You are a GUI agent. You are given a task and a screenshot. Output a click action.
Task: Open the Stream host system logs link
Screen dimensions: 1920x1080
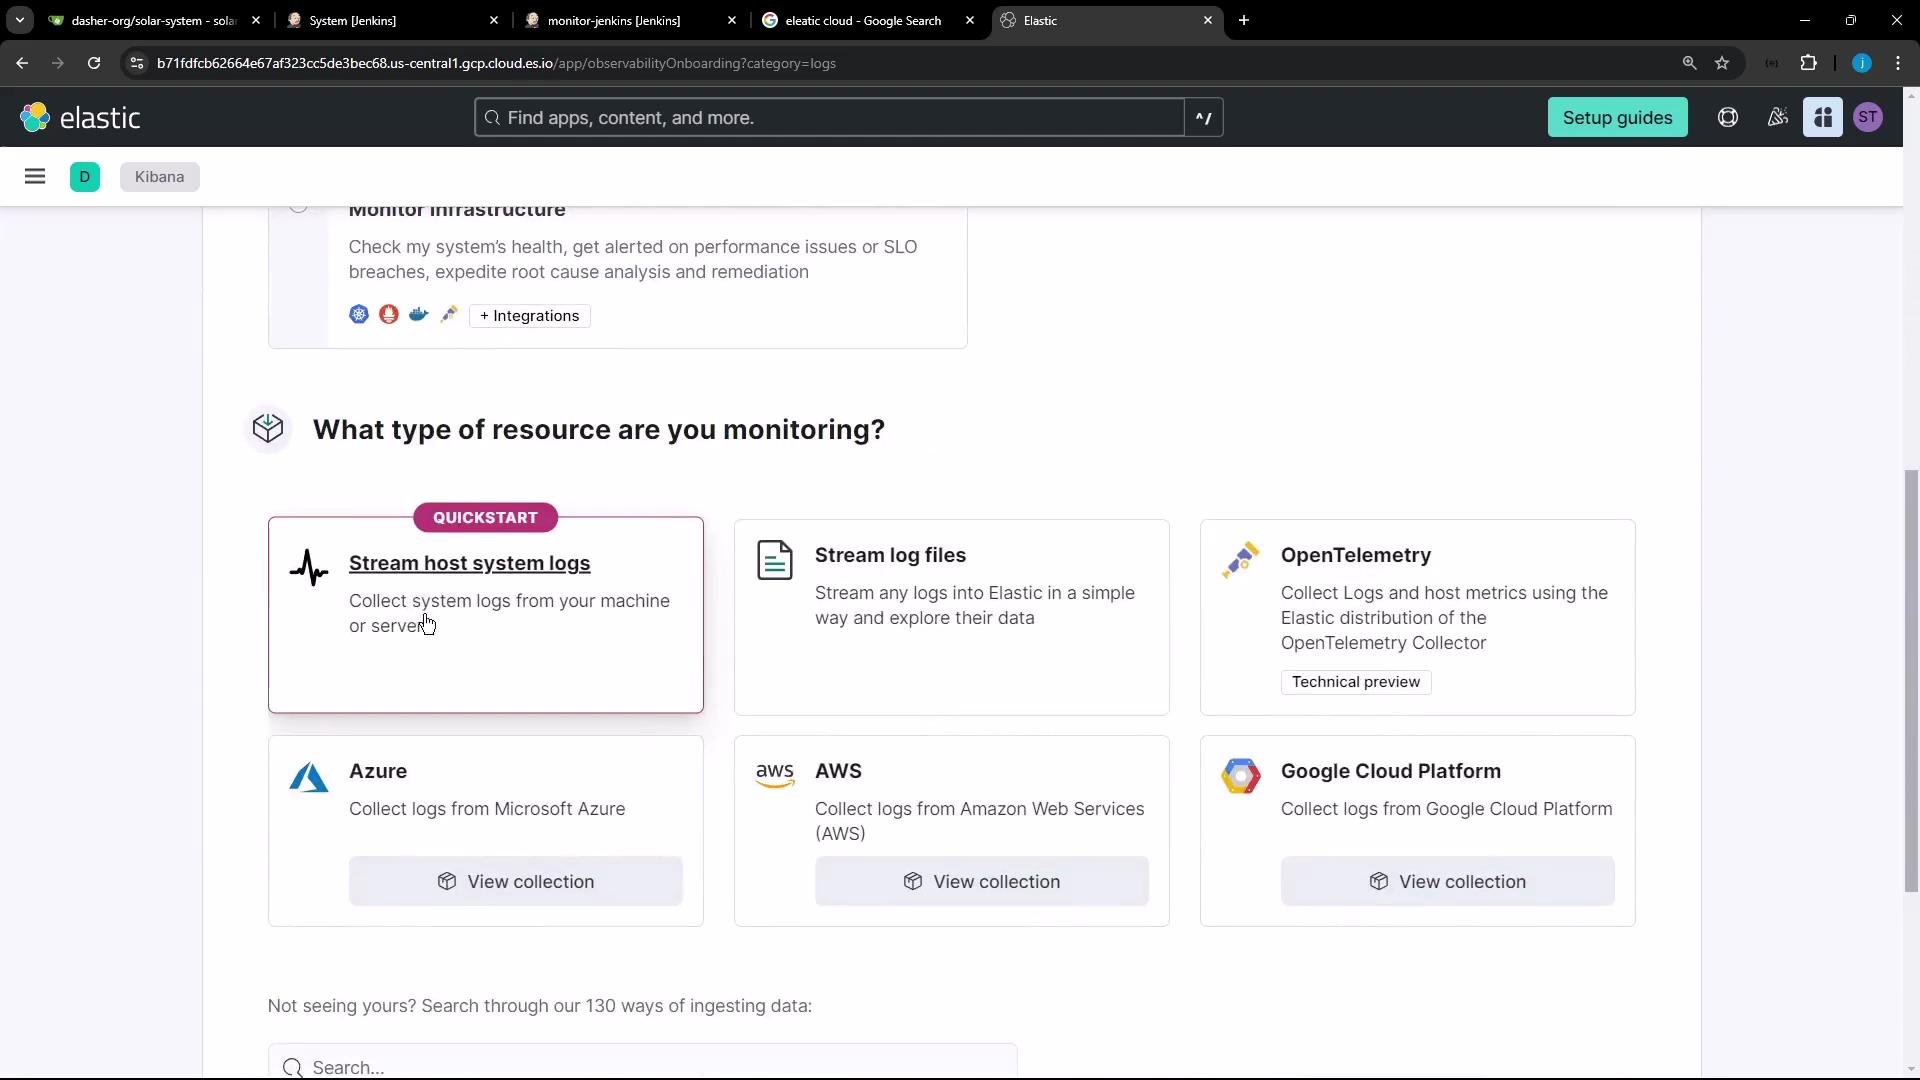tap(469, 563)
